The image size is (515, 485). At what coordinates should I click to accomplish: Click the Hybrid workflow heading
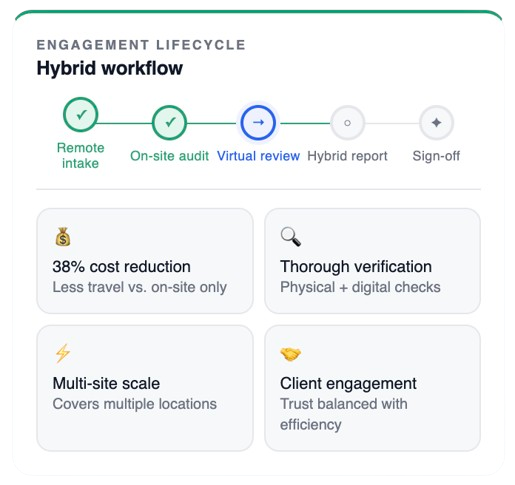click(110, 68)
